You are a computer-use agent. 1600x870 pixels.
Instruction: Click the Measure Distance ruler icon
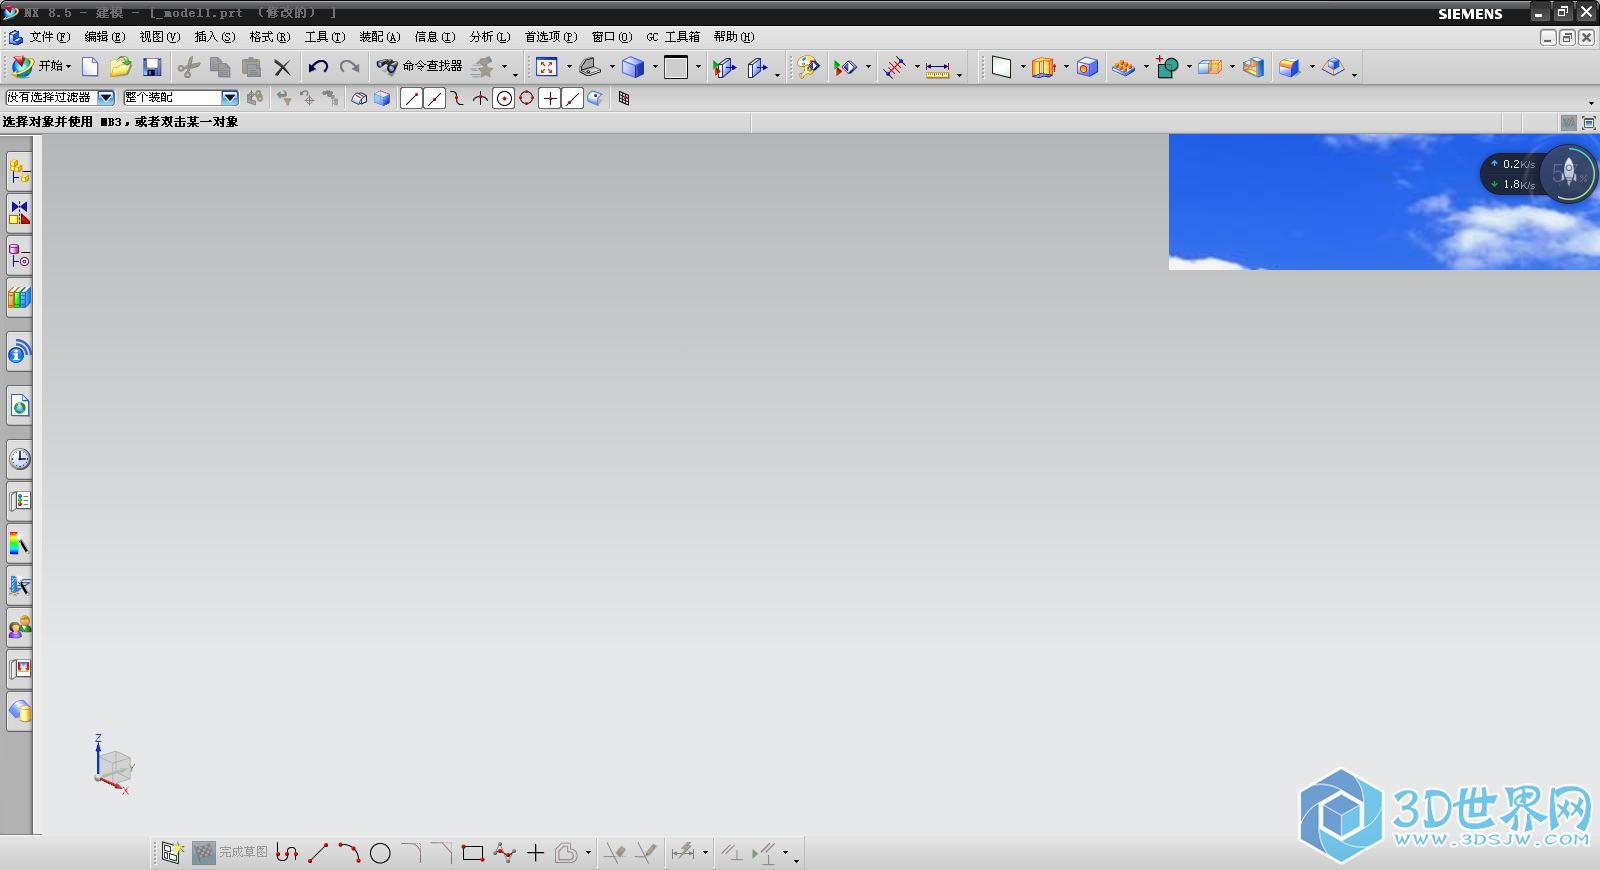coord(937,68)
